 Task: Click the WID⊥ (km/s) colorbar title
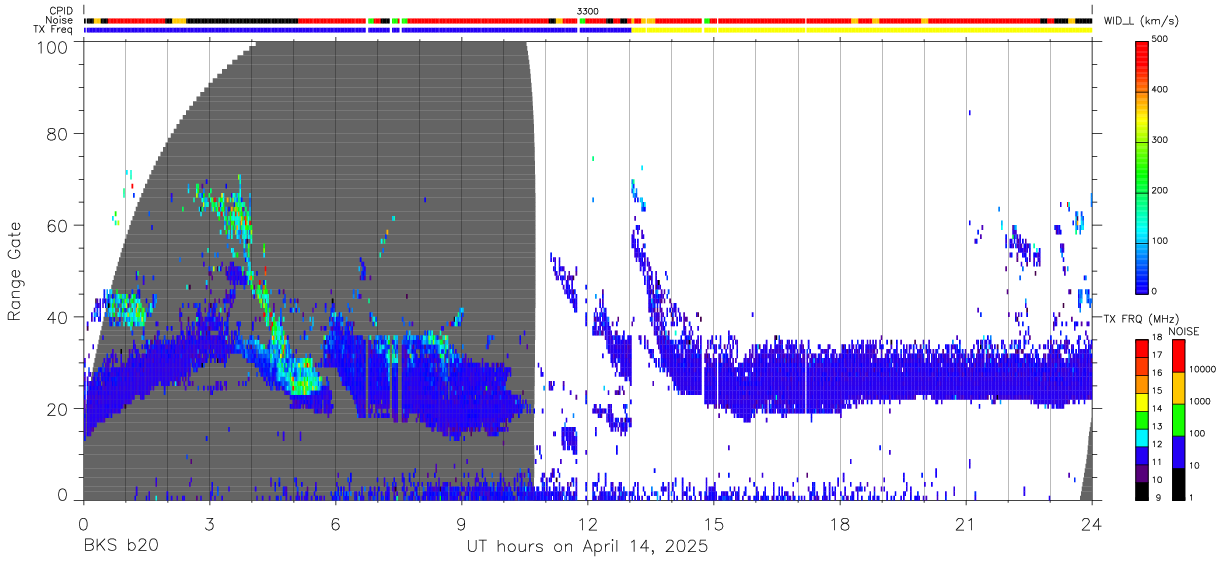(1140, 20)
